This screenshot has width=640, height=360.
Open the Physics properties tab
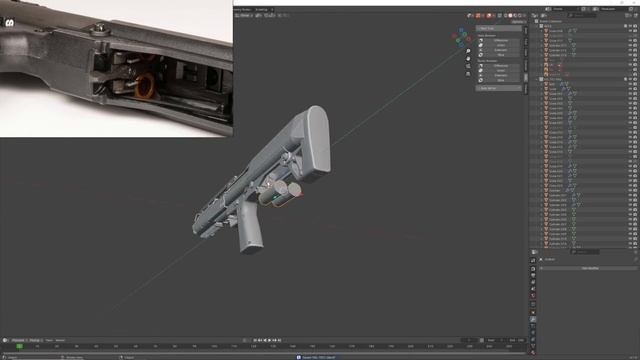[x=533, y=333]
